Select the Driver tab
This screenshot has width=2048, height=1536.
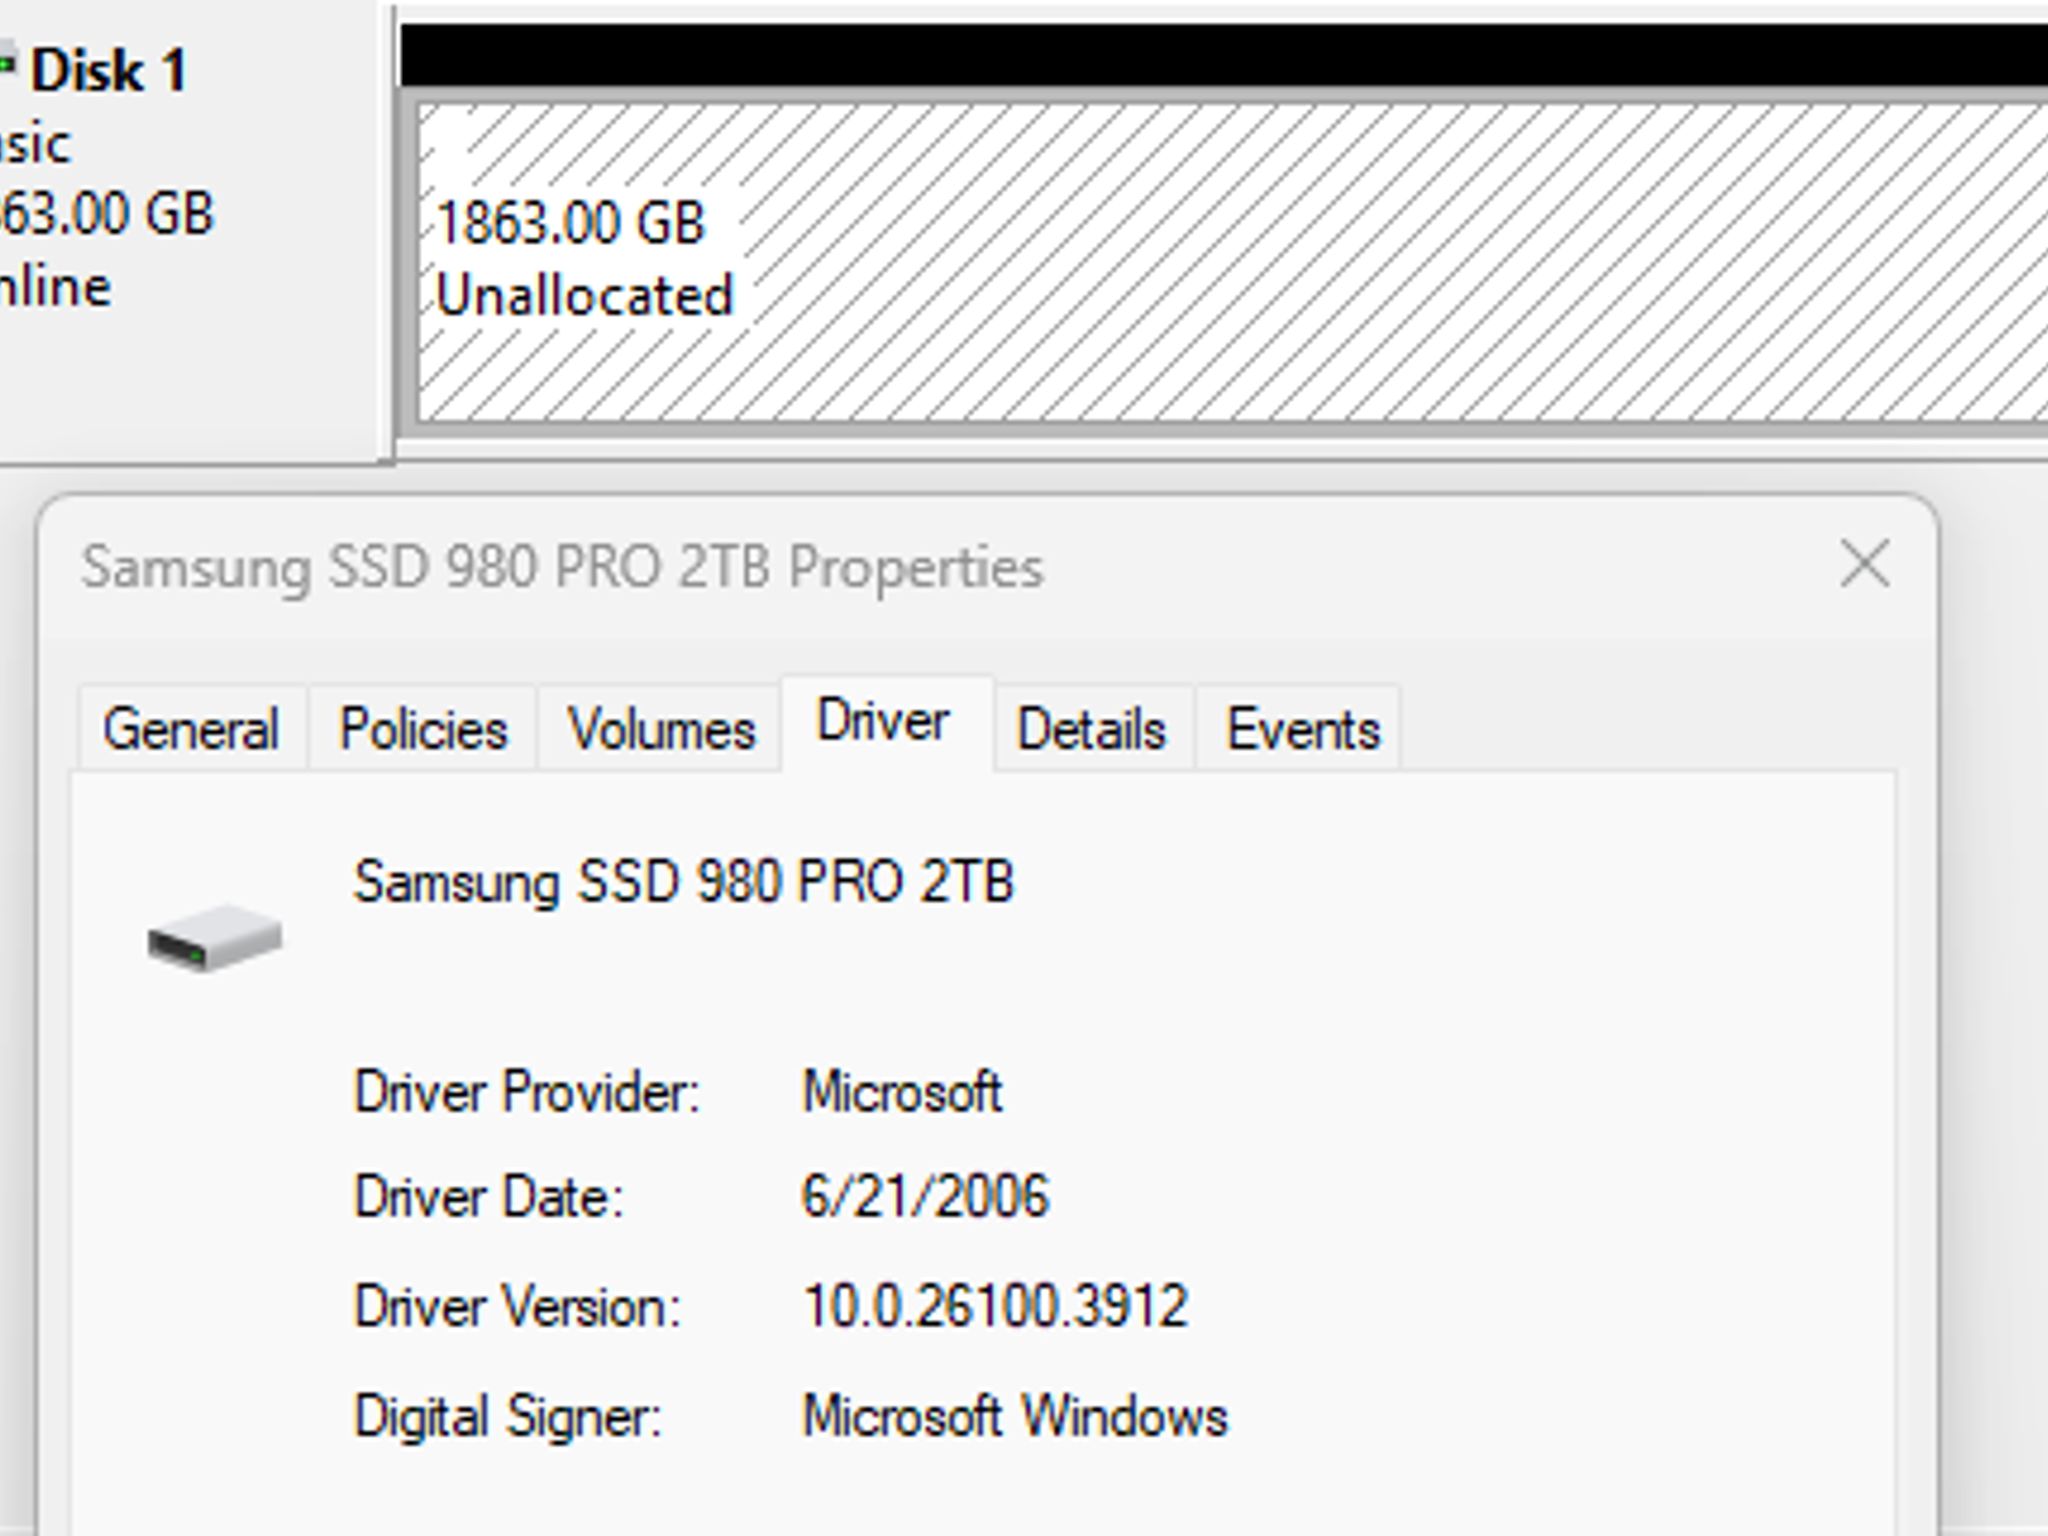(886, 722)
